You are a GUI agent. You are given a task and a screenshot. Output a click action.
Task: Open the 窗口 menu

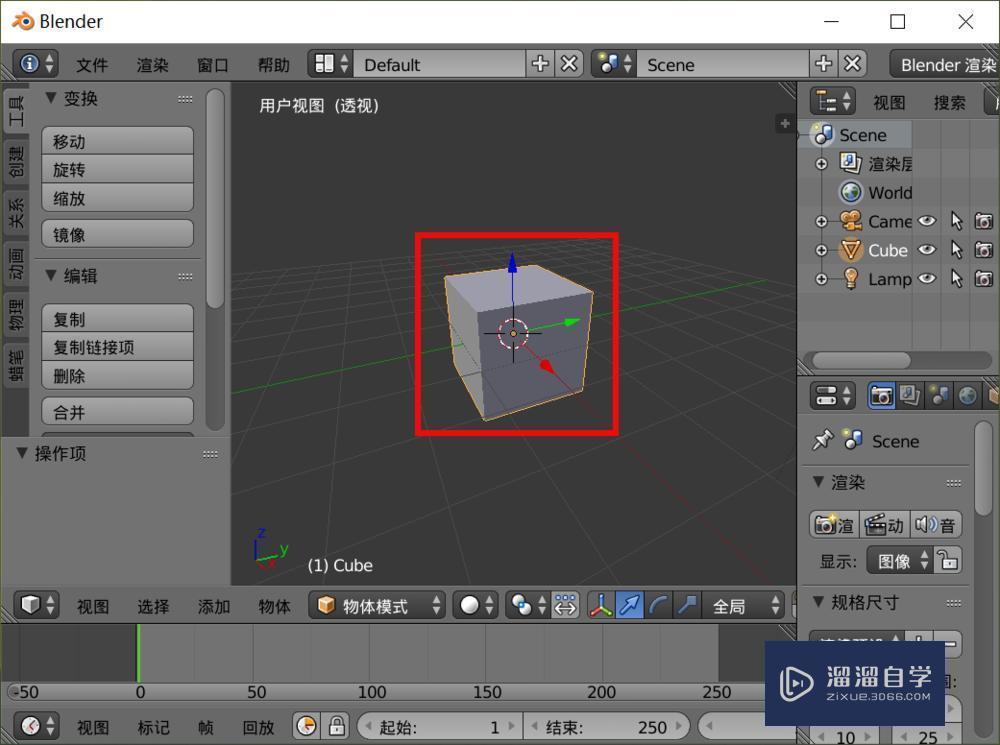pyautogui.click(x=213, y=65)
